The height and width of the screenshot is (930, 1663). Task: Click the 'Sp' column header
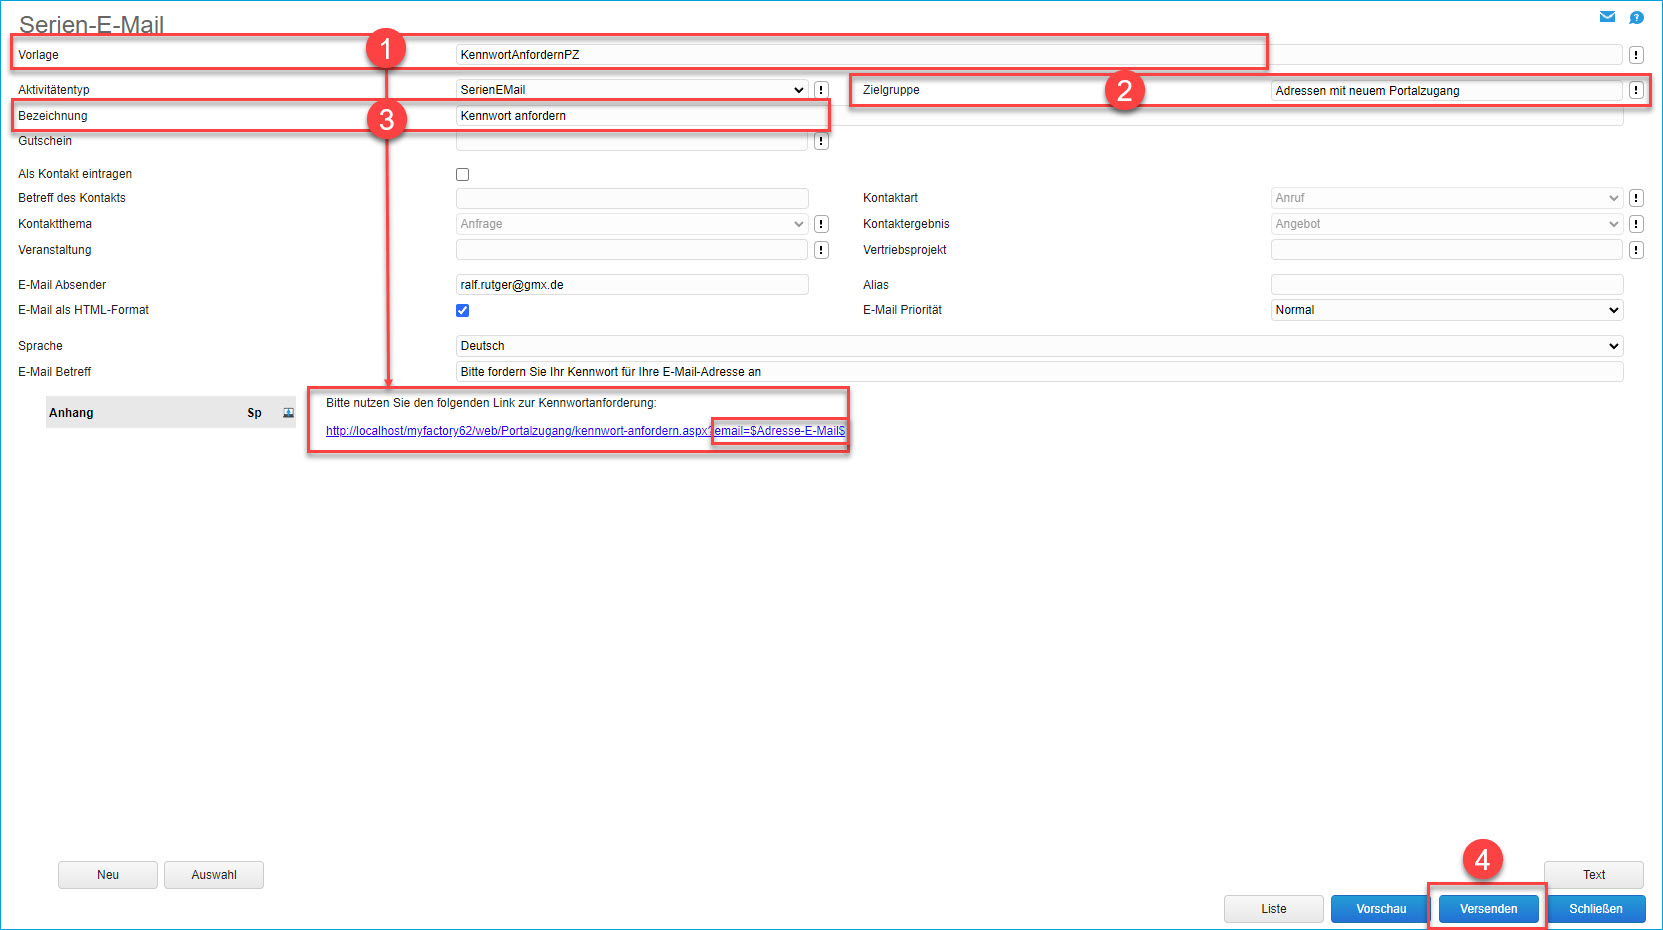[254, 413]
